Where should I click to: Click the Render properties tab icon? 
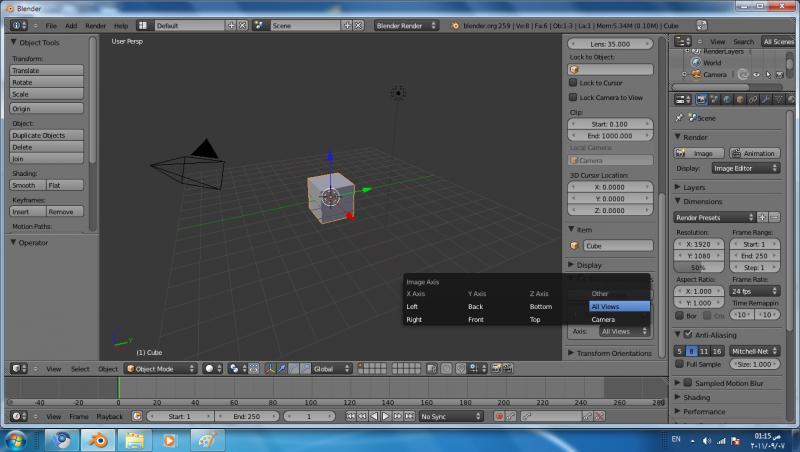[x=702, y=99]
